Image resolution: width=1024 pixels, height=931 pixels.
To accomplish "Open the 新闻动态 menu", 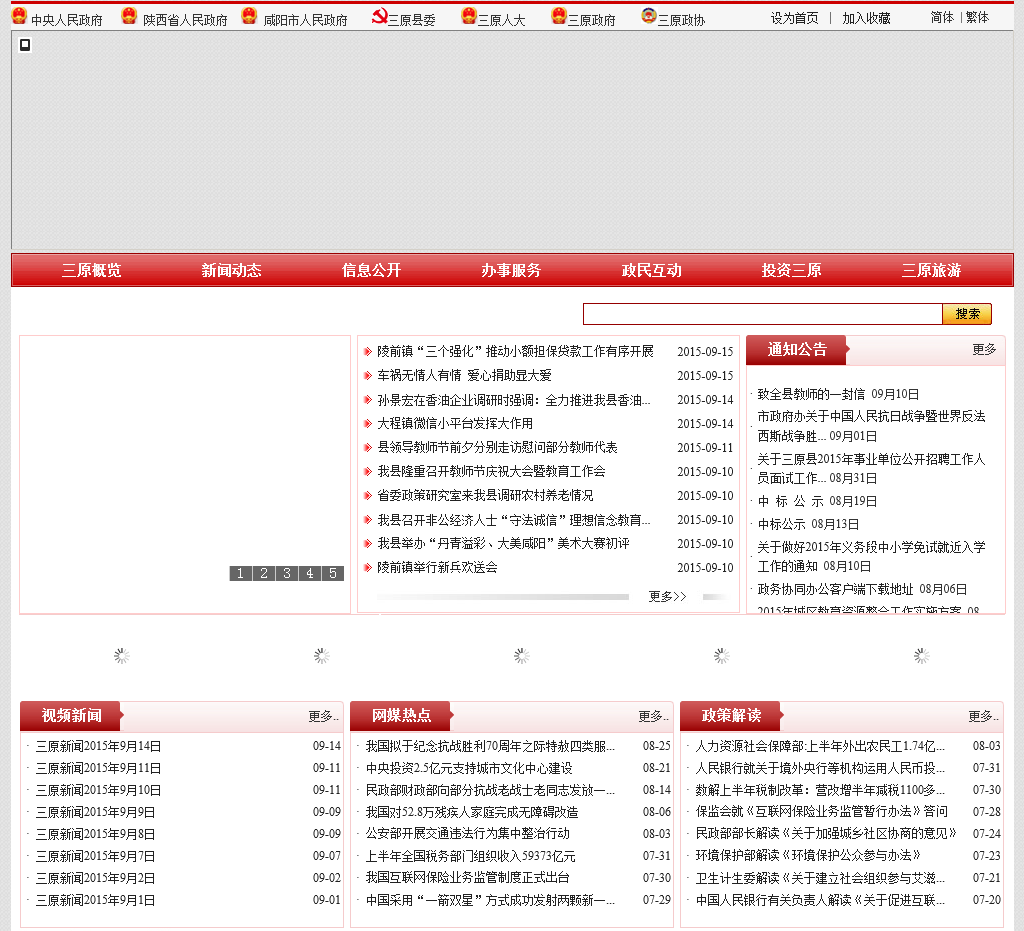I will pyautogui.click(x=231, y=270).
